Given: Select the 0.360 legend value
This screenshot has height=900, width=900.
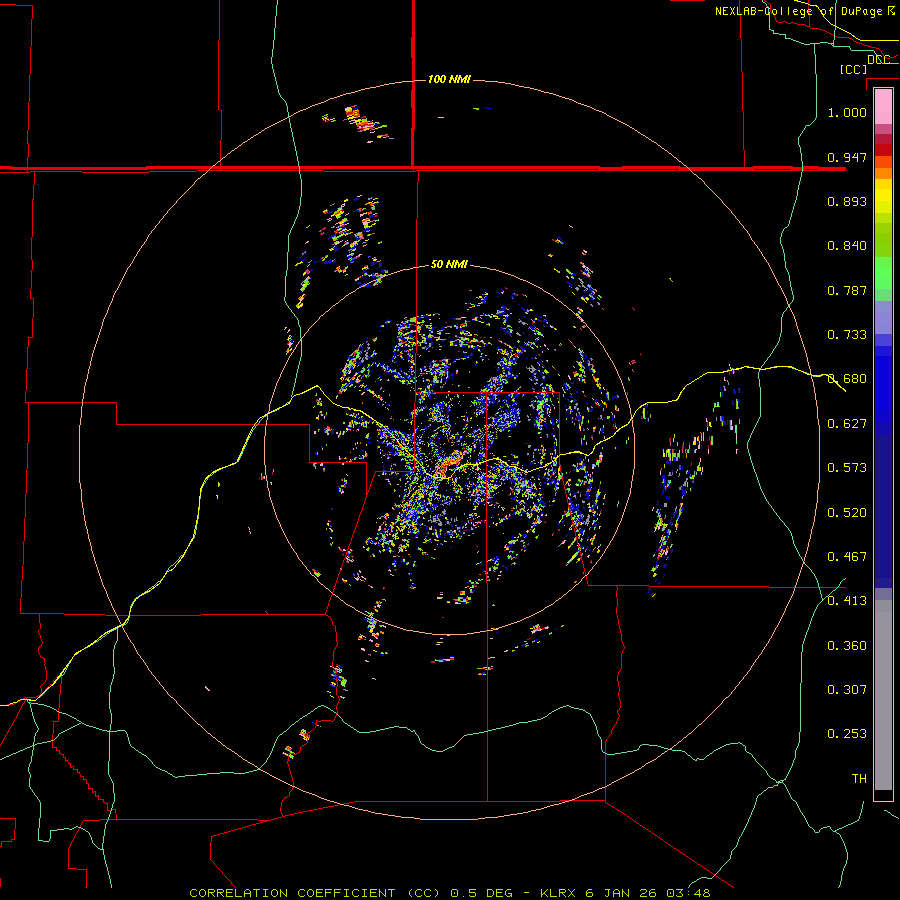Looking at the screenshot, I should coord(847,646).
